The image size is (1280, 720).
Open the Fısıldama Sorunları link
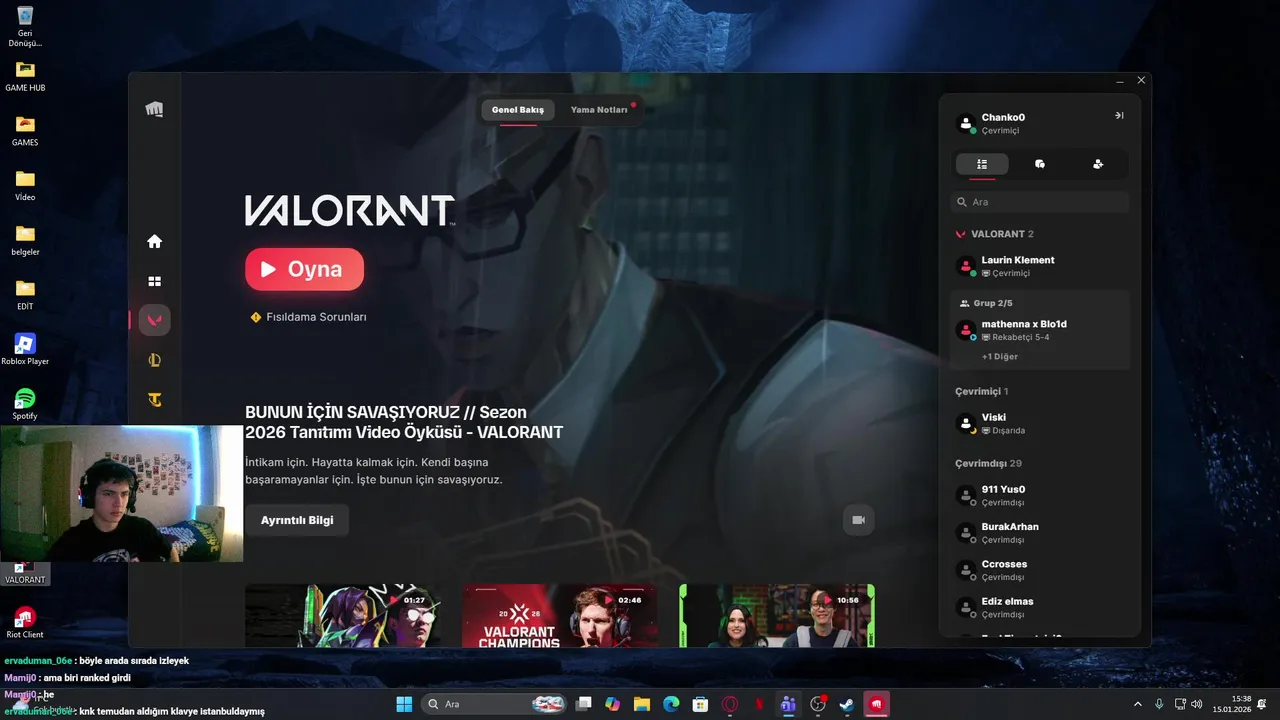pyautogui.click(x=316, y=317)
